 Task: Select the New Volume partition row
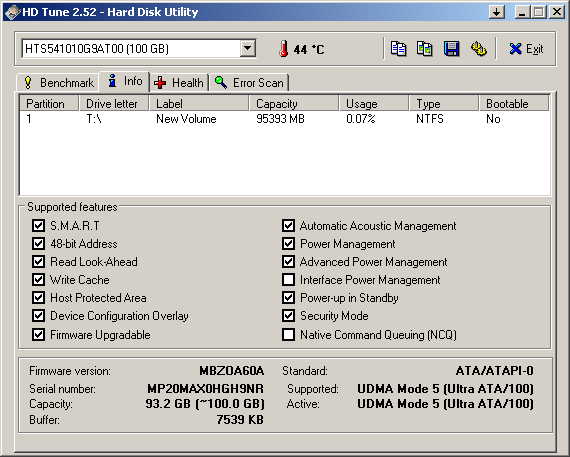[x=285, y=119]
